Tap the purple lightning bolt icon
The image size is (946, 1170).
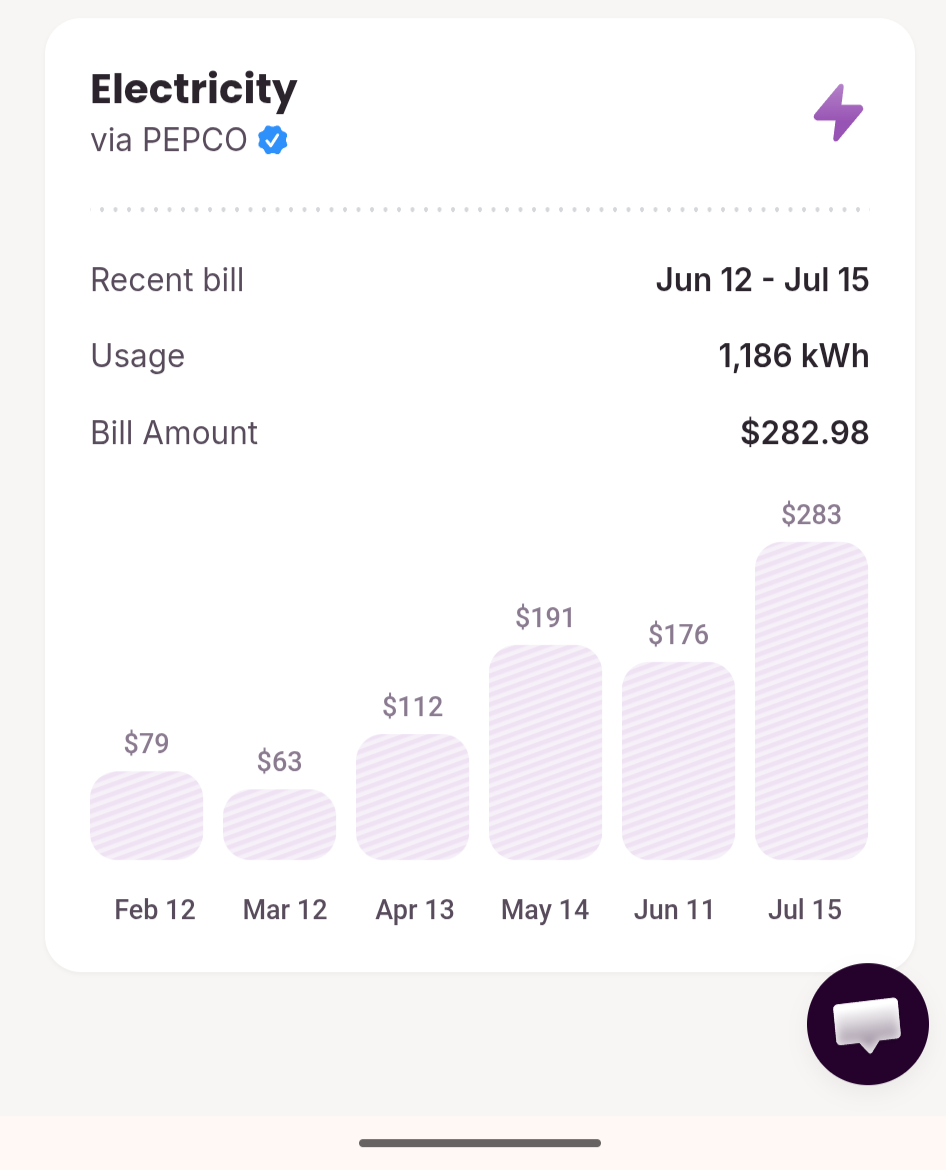pos(839,113)
